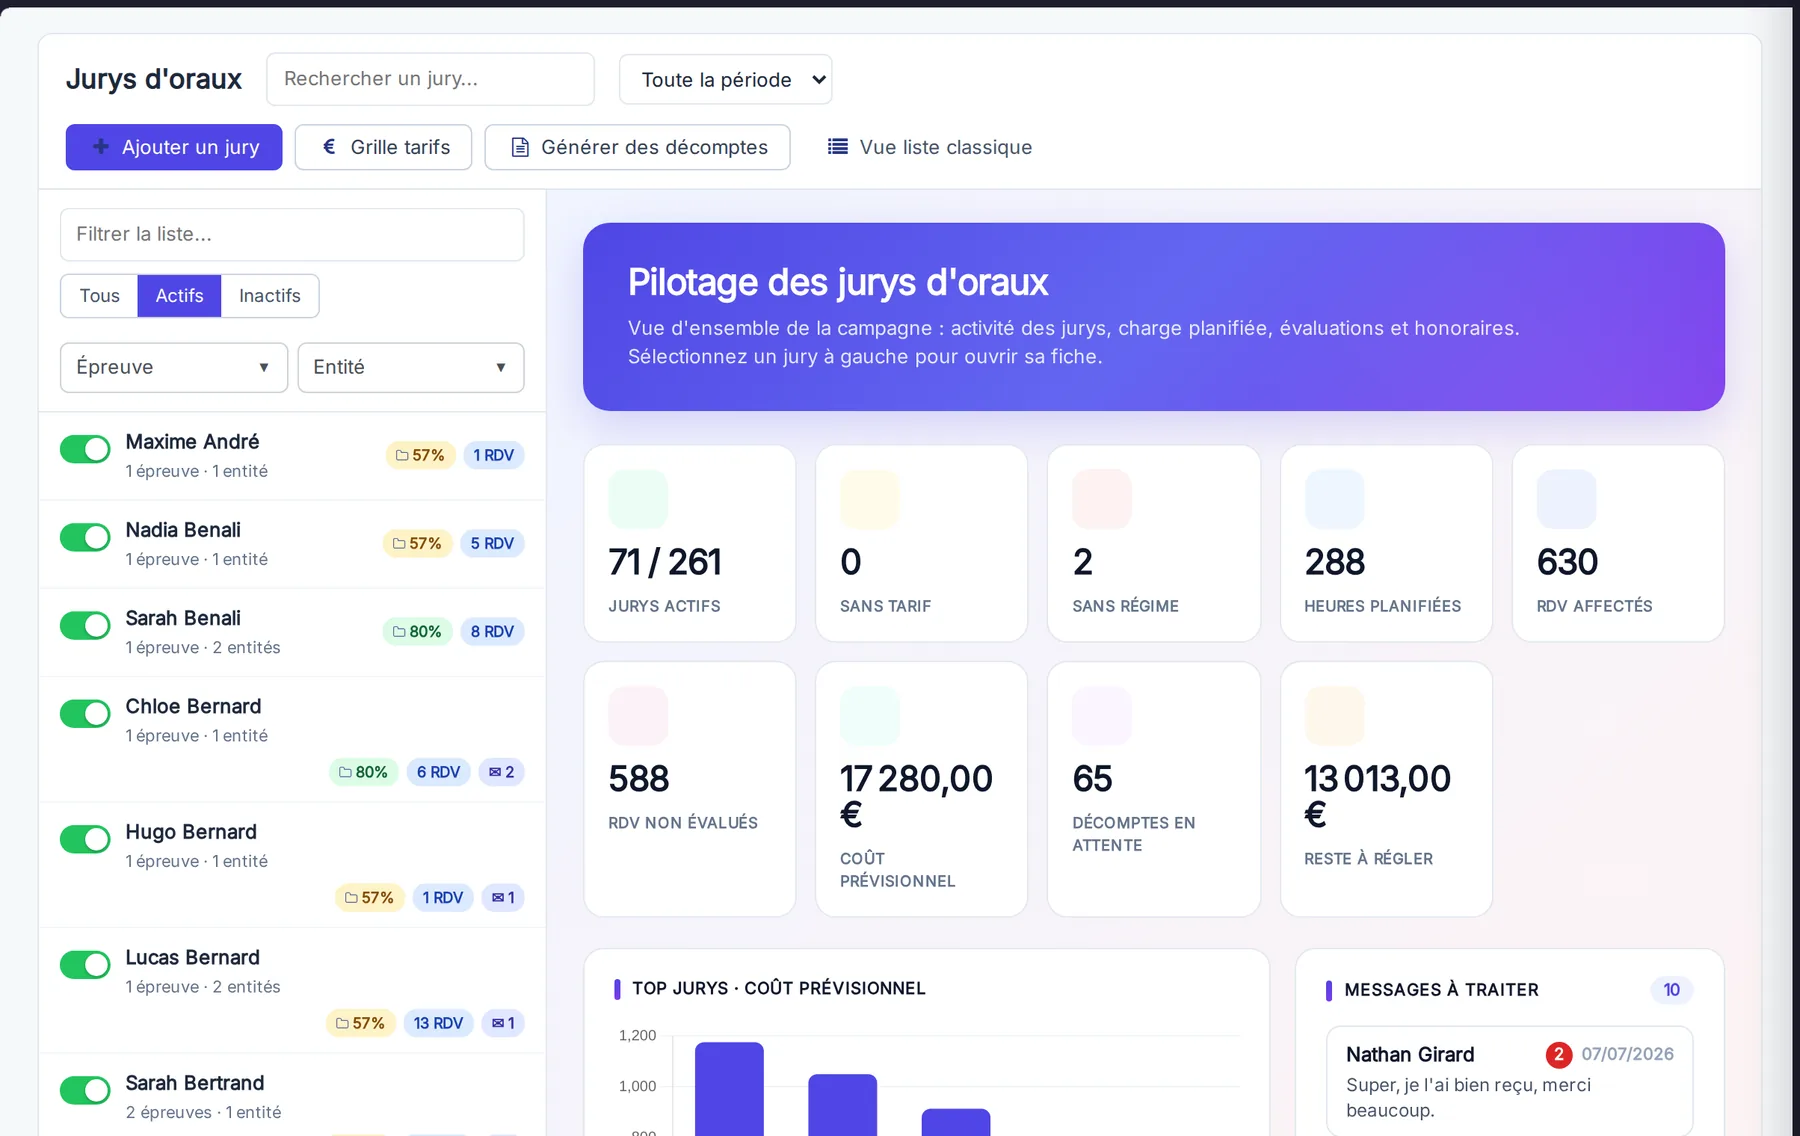
Task: Click the document icon in Générer des décomptes
Action: pos(520,147)
